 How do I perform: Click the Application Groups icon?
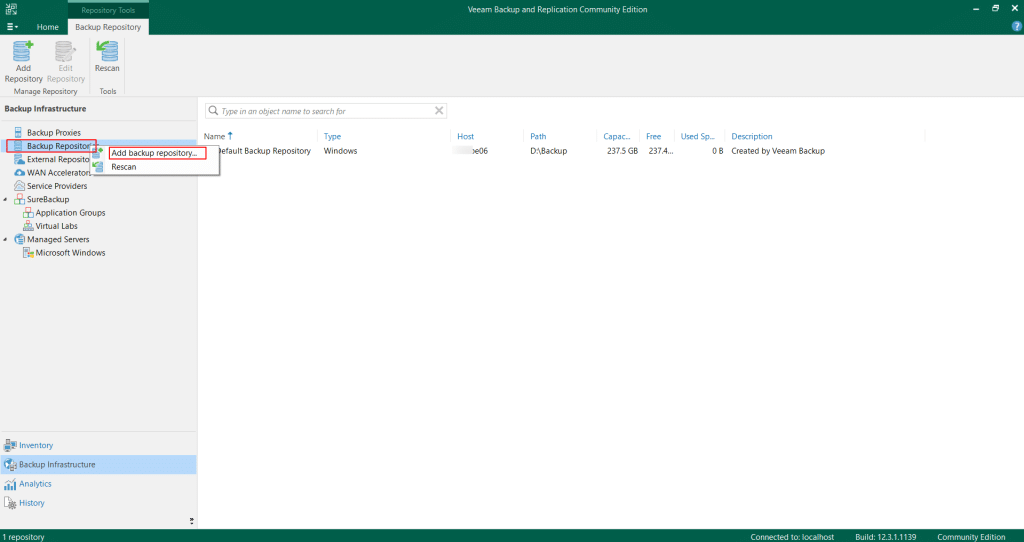click(x=28, y=213)
